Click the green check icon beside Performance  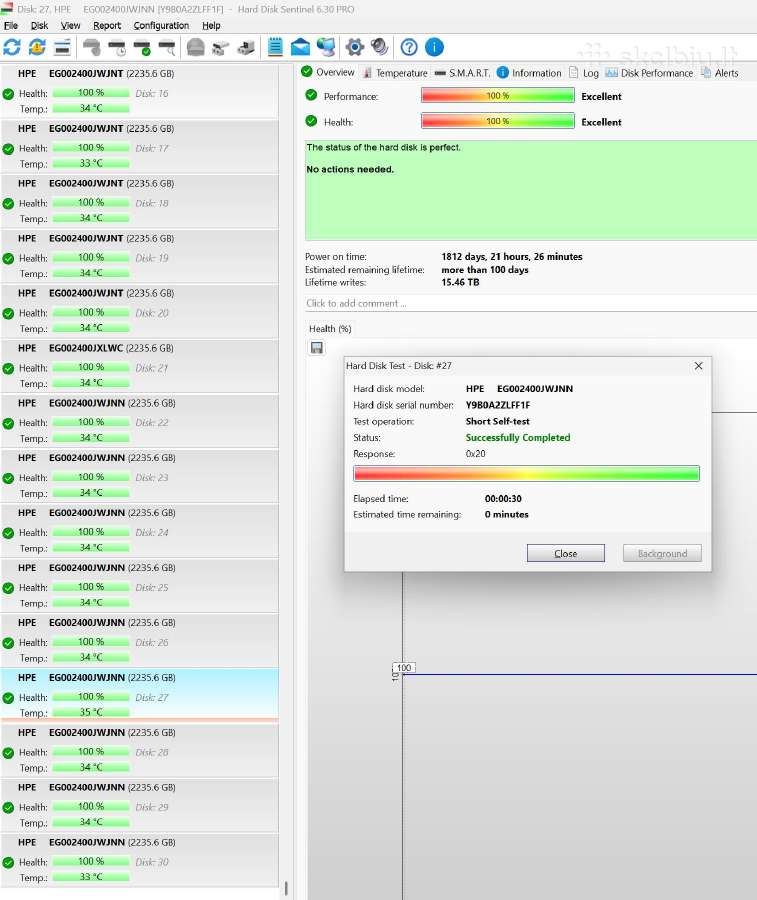point(312,95)
